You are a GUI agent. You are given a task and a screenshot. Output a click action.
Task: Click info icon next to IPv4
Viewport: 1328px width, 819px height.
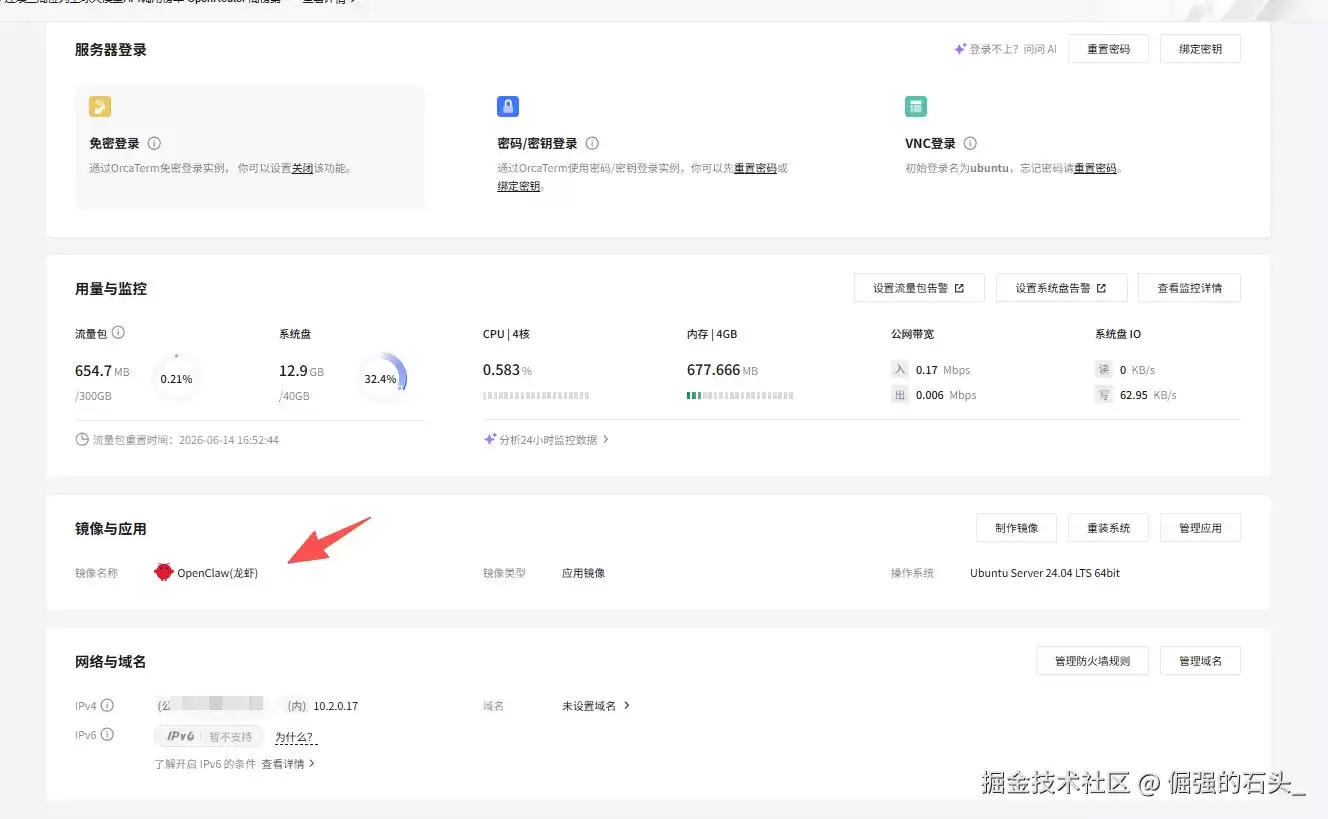pos(107,705)
